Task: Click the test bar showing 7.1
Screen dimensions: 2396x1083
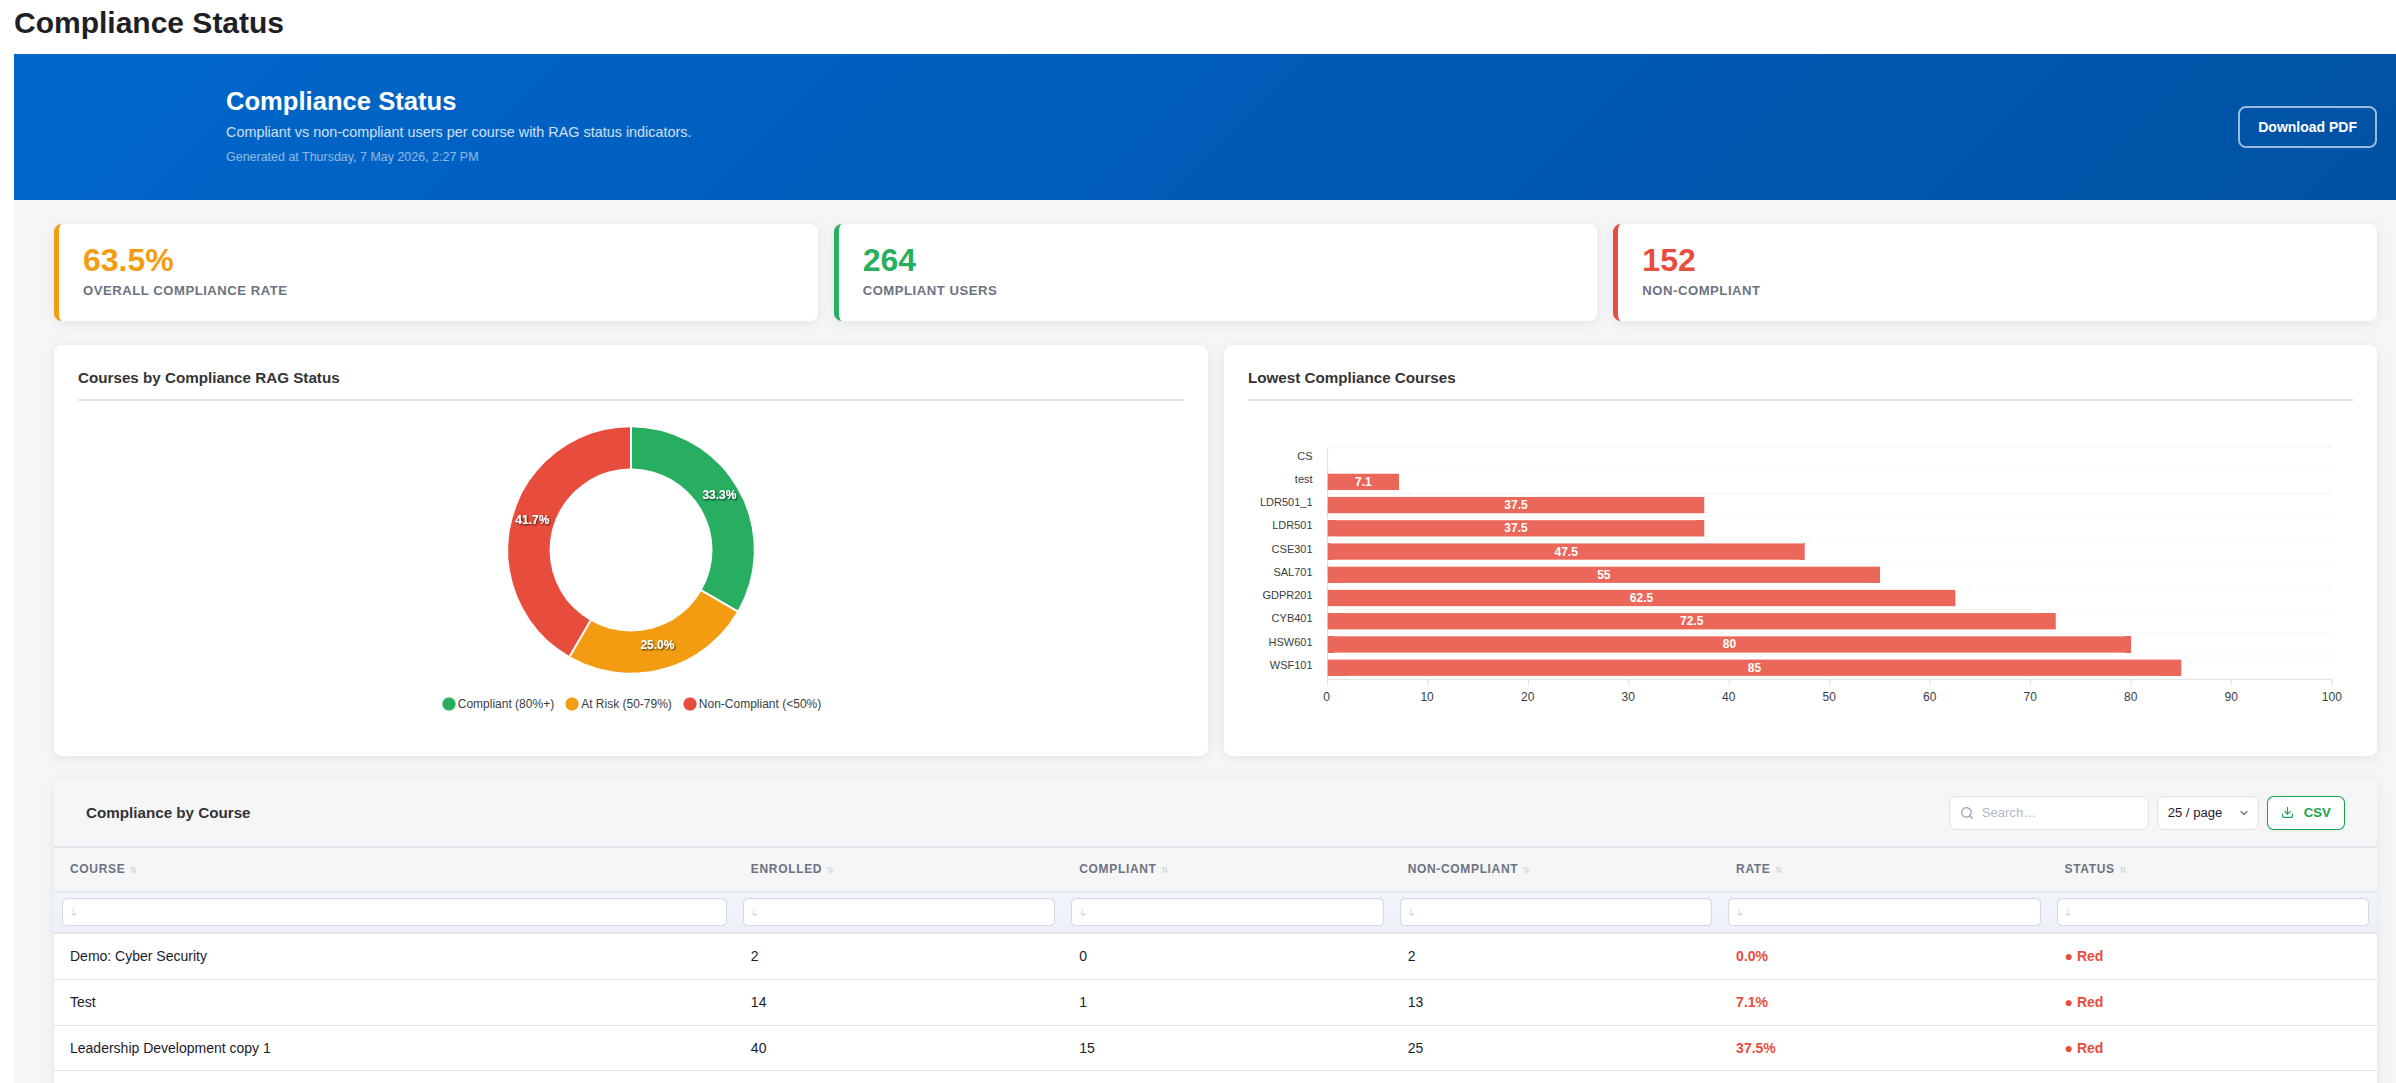Action: [1363, 482]
